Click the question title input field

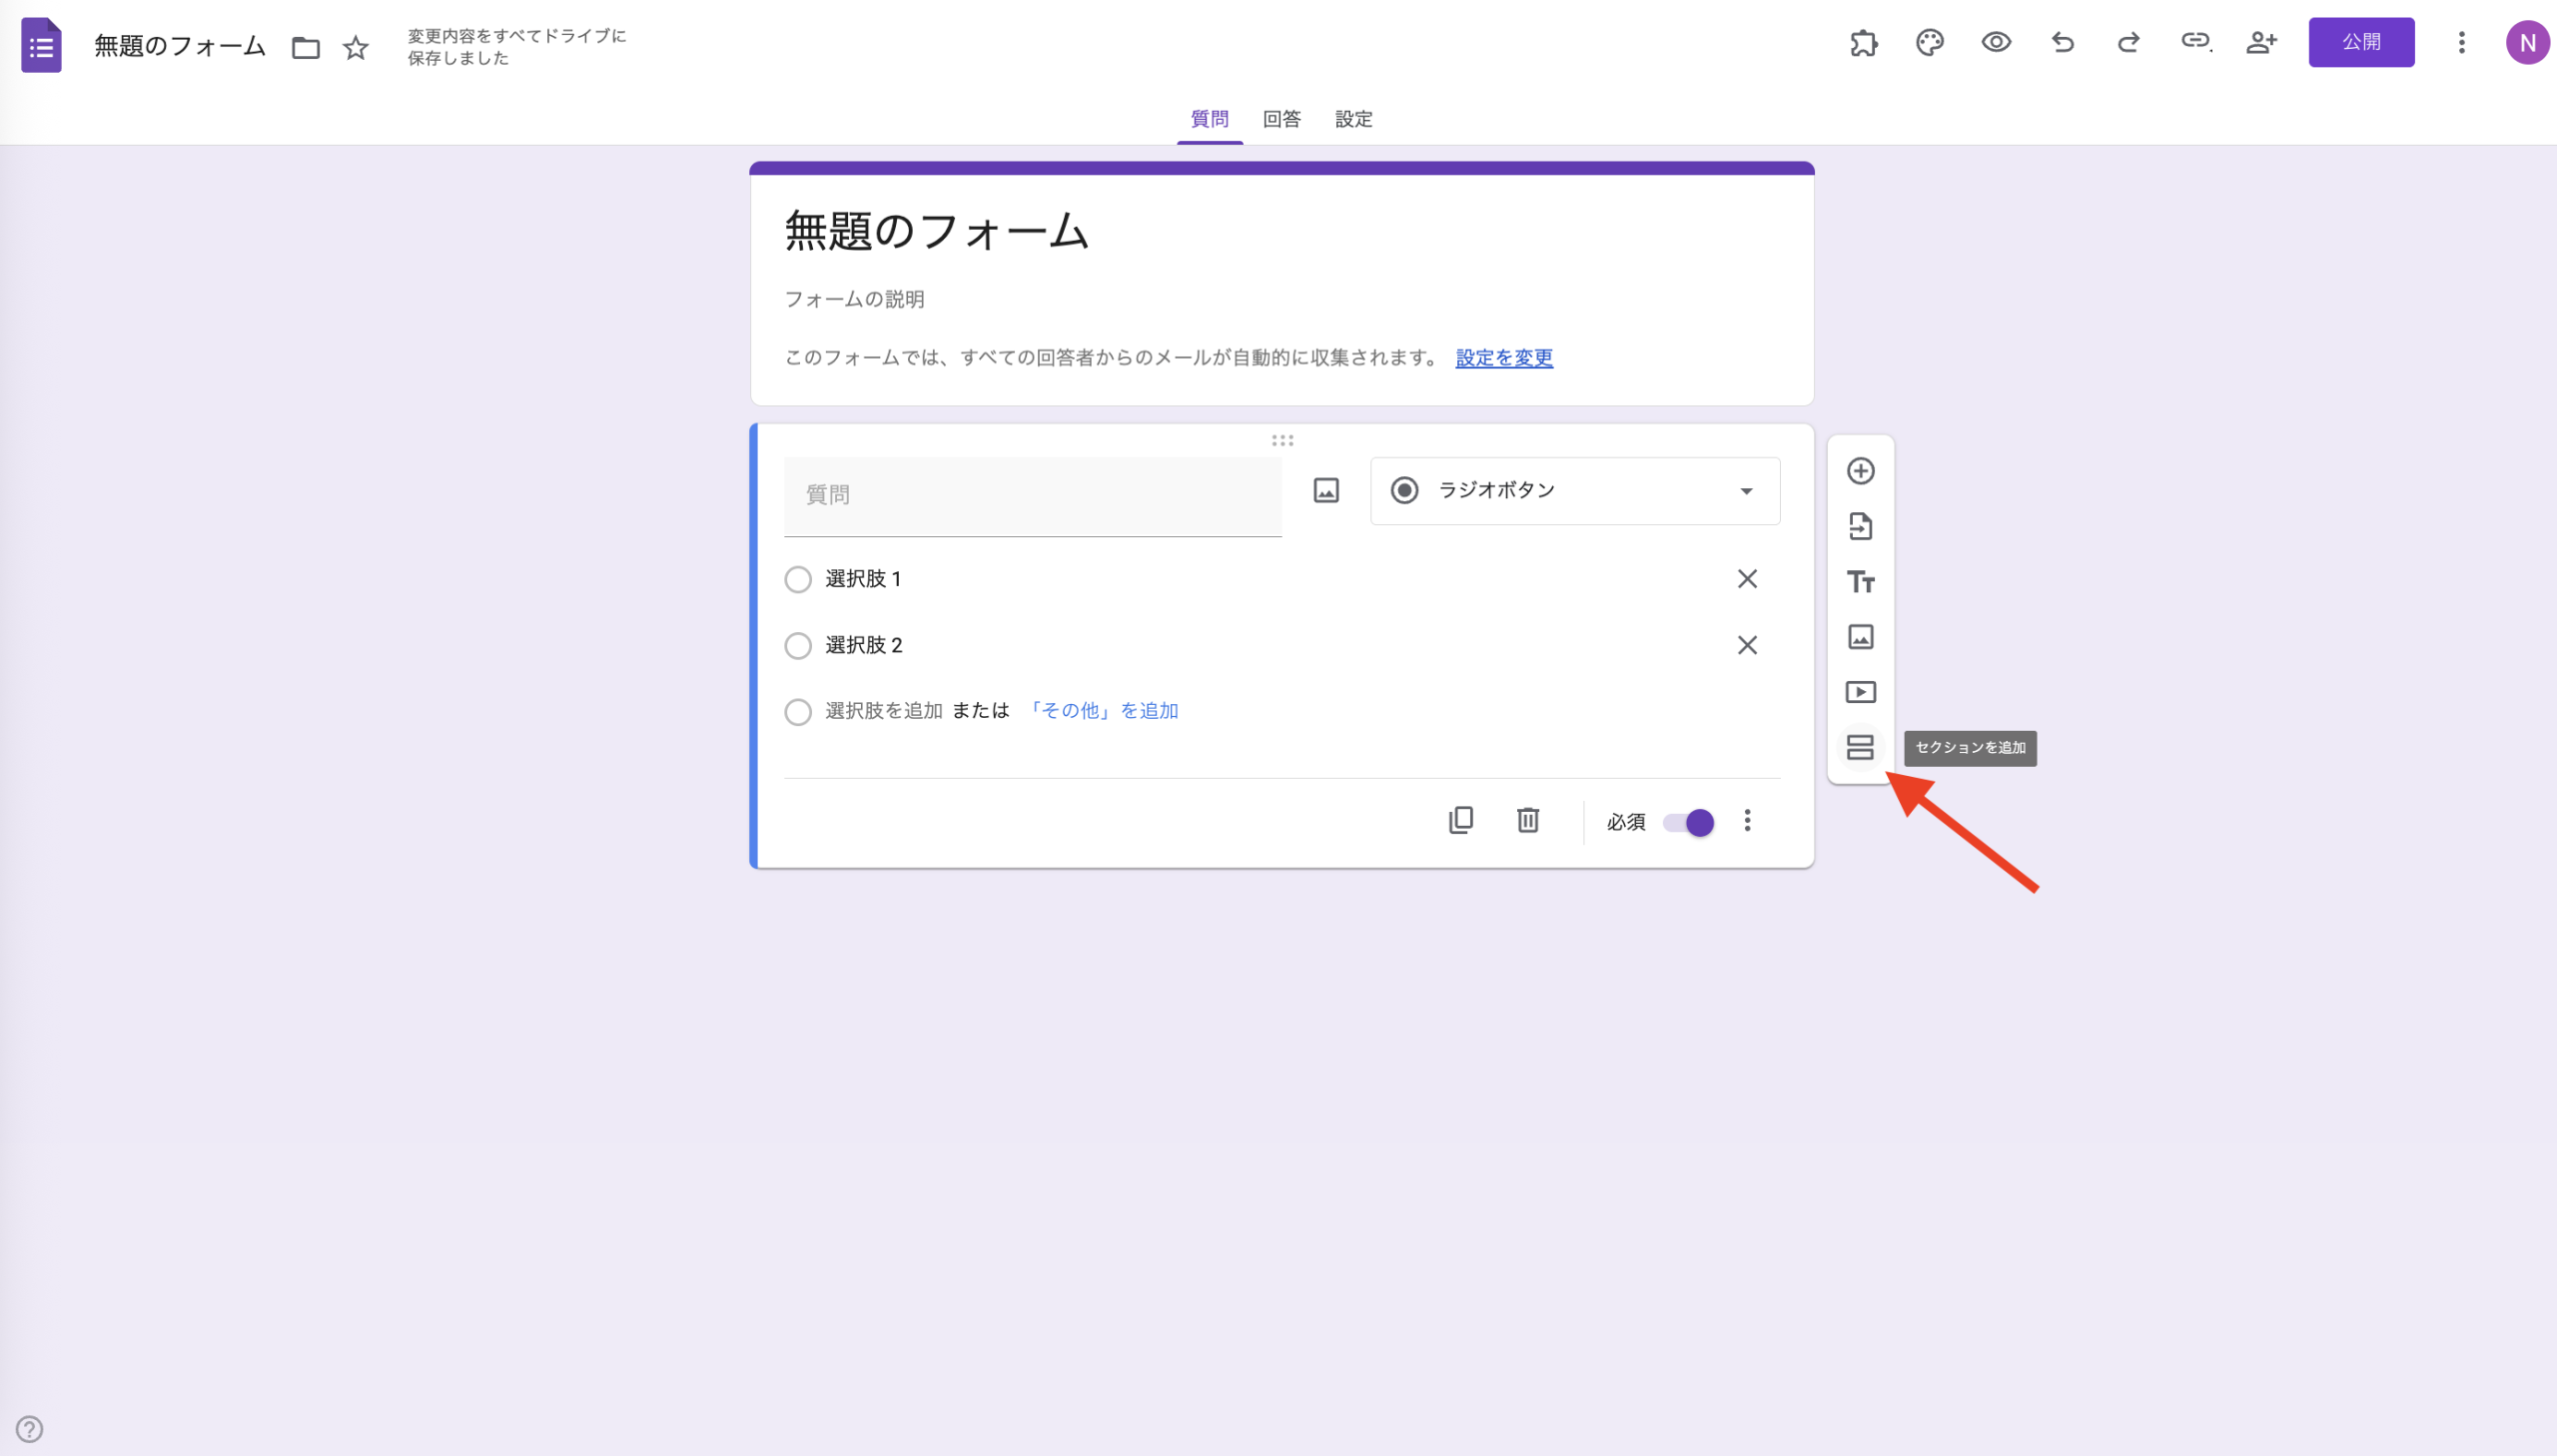tap(1032, 494)
